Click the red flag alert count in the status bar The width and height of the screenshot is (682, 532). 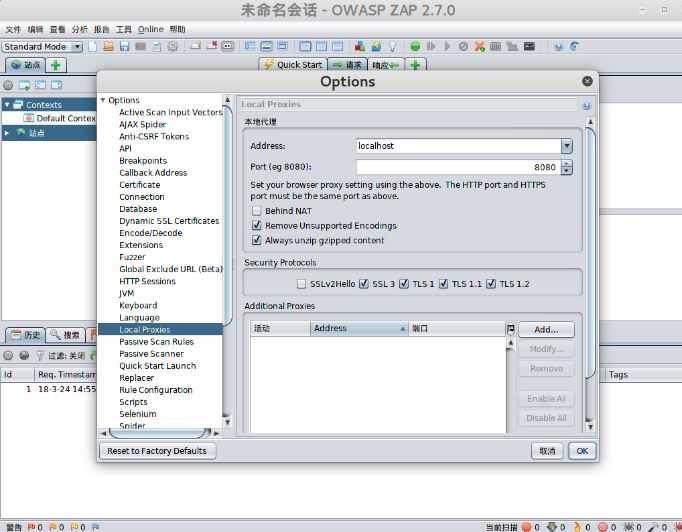click(x=35, y=527)
